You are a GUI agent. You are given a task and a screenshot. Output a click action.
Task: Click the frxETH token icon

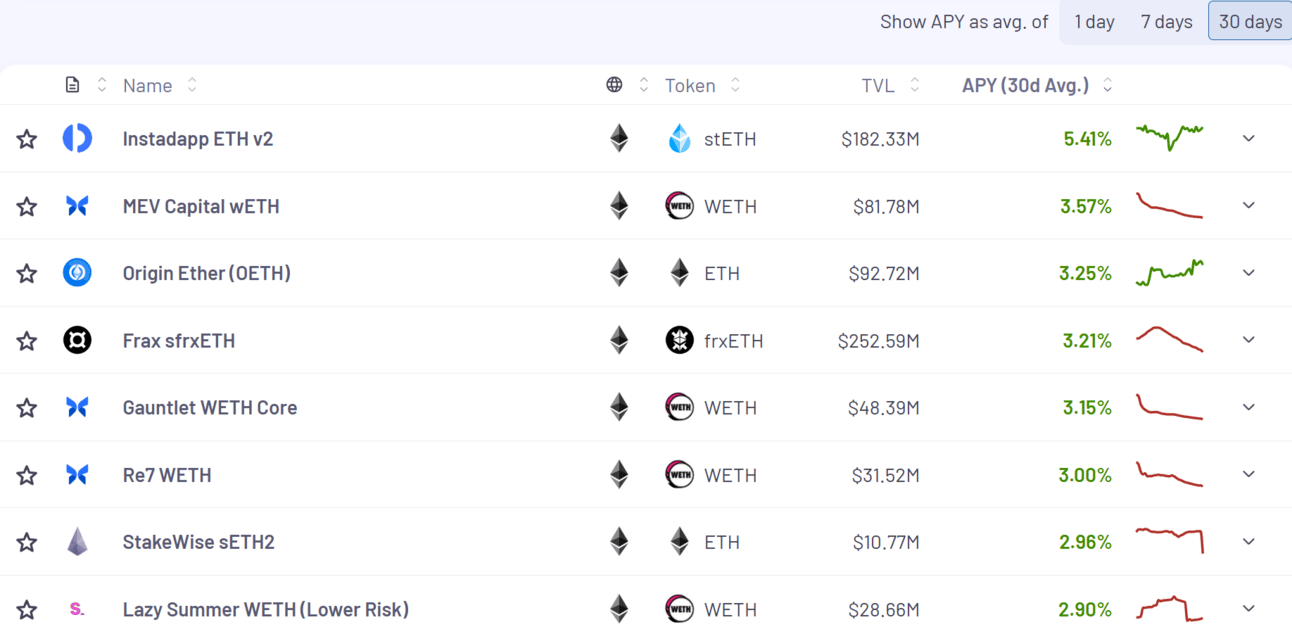pos(680,341)
